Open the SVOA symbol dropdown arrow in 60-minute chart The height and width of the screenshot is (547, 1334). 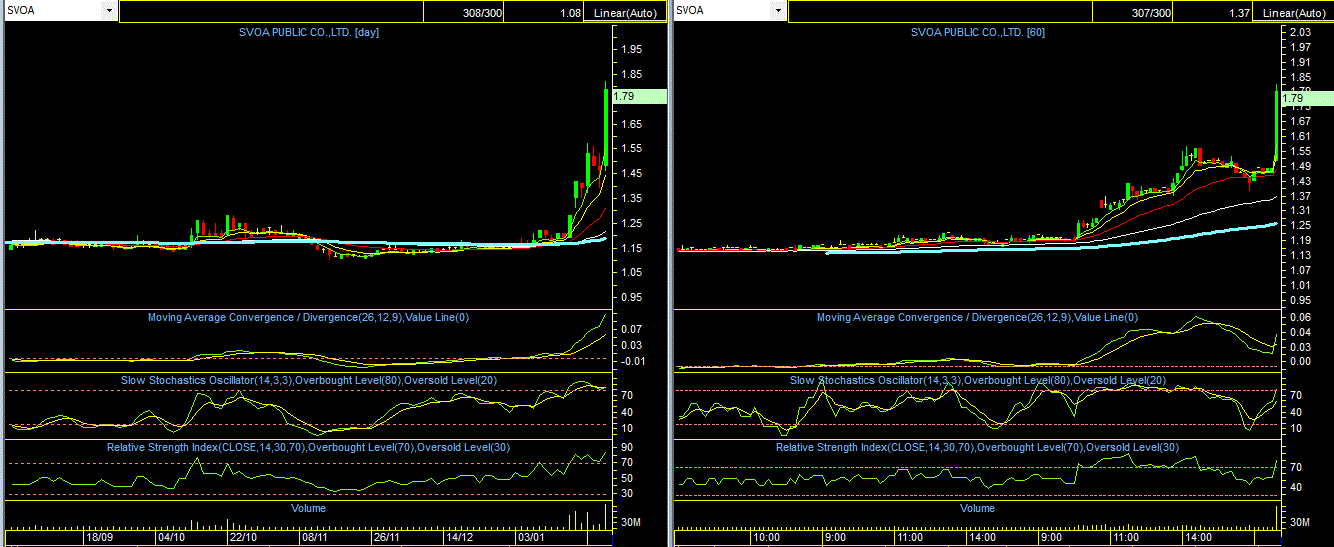[777, 11]
